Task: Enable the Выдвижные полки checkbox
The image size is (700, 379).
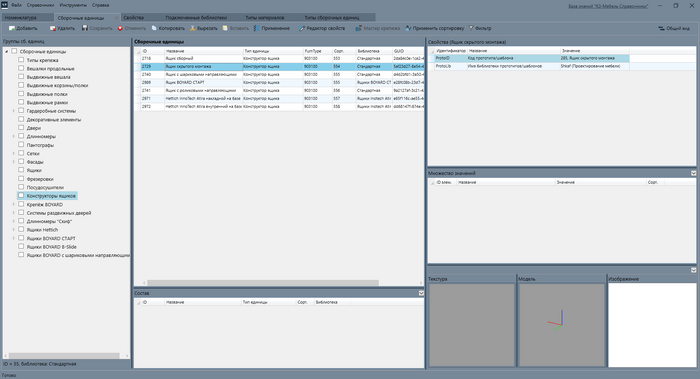Action: (x=21, y=94)
